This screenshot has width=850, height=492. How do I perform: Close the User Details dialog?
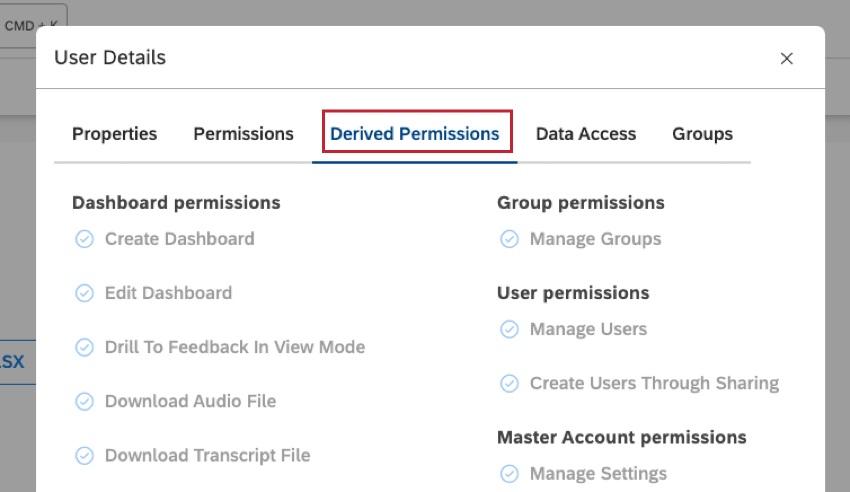[x=787, y=58]
